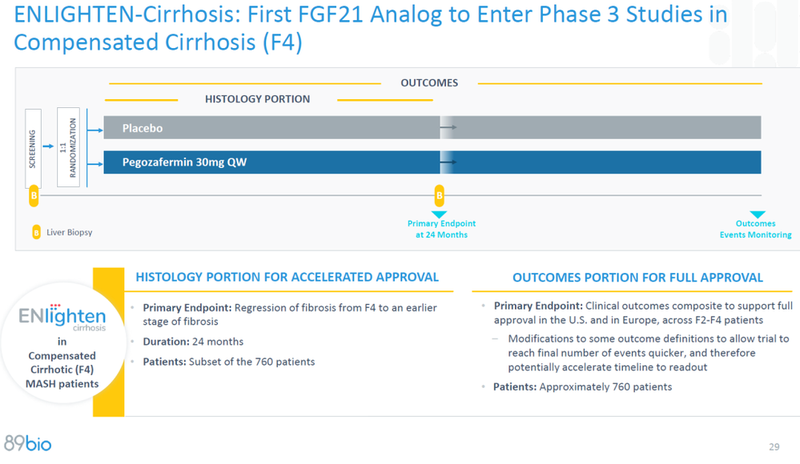Click the Primary Endpoint at 24 Months label
Viewport: 800px width, 464px height.
pyautogui.click(x=441, y=229)
